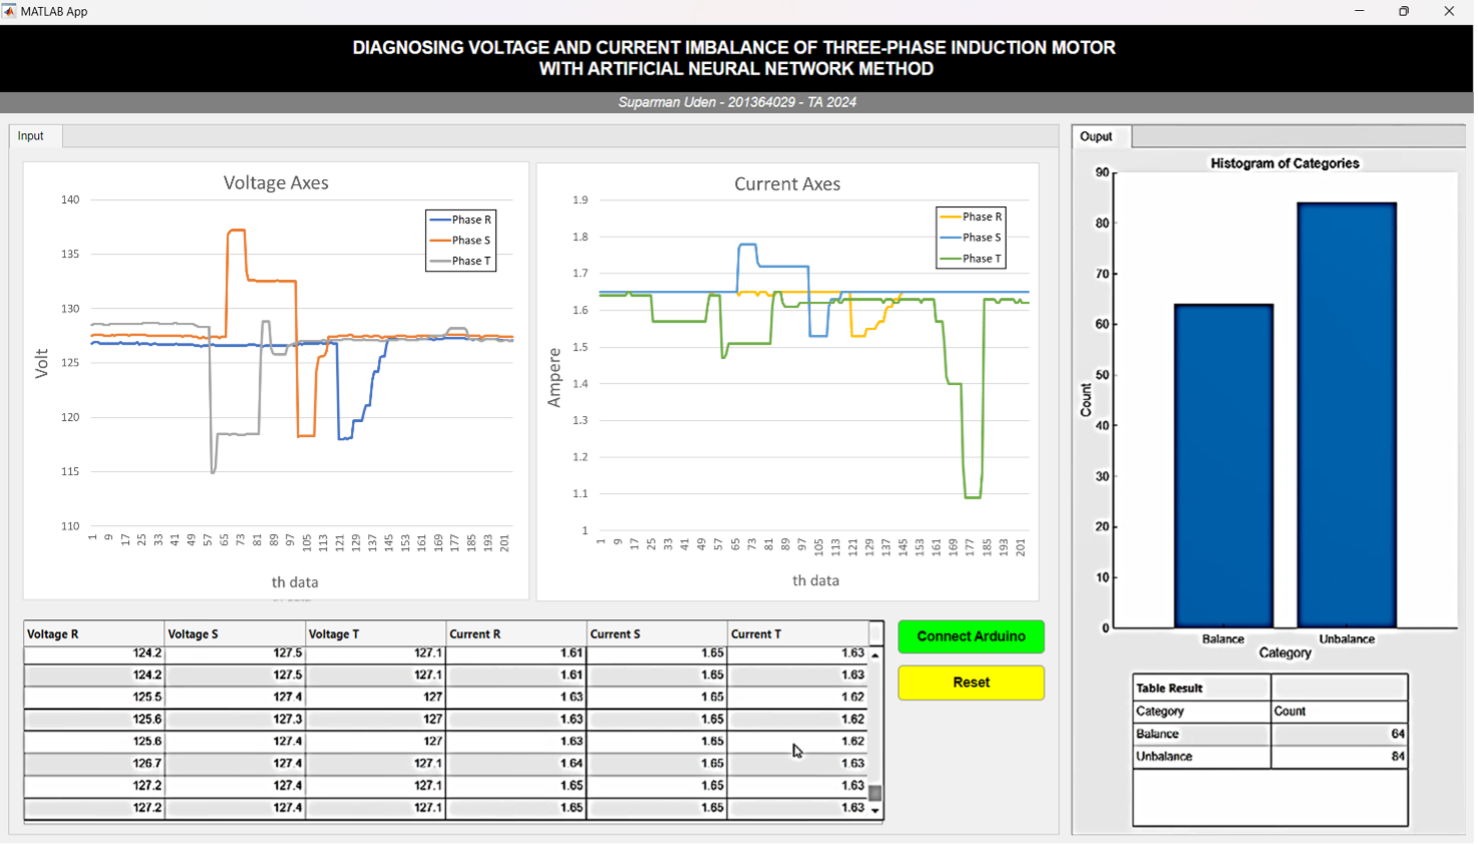Select the Current S column header
This screenshot has width=1478, height=846.
point(658,635)
